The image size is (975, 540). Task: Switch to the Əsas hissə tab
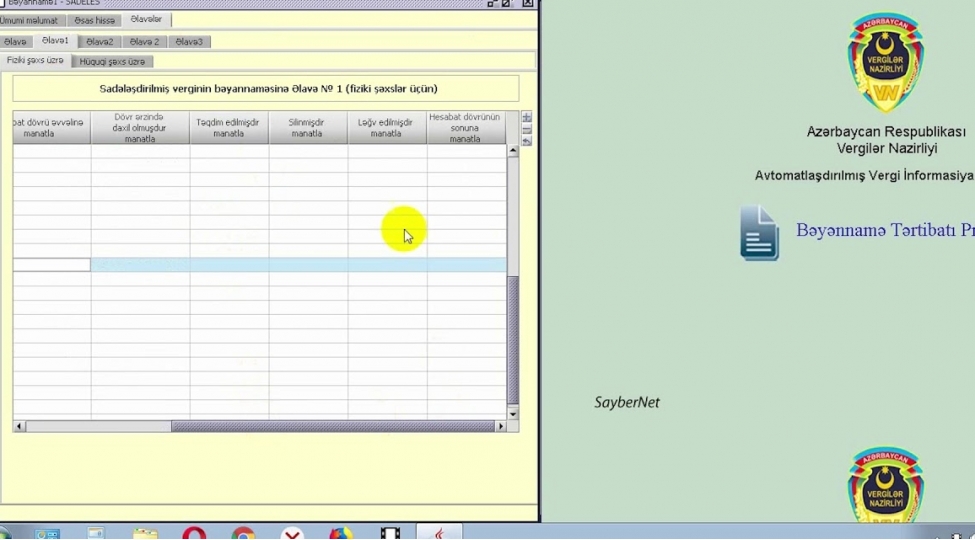tap(95, 20)
